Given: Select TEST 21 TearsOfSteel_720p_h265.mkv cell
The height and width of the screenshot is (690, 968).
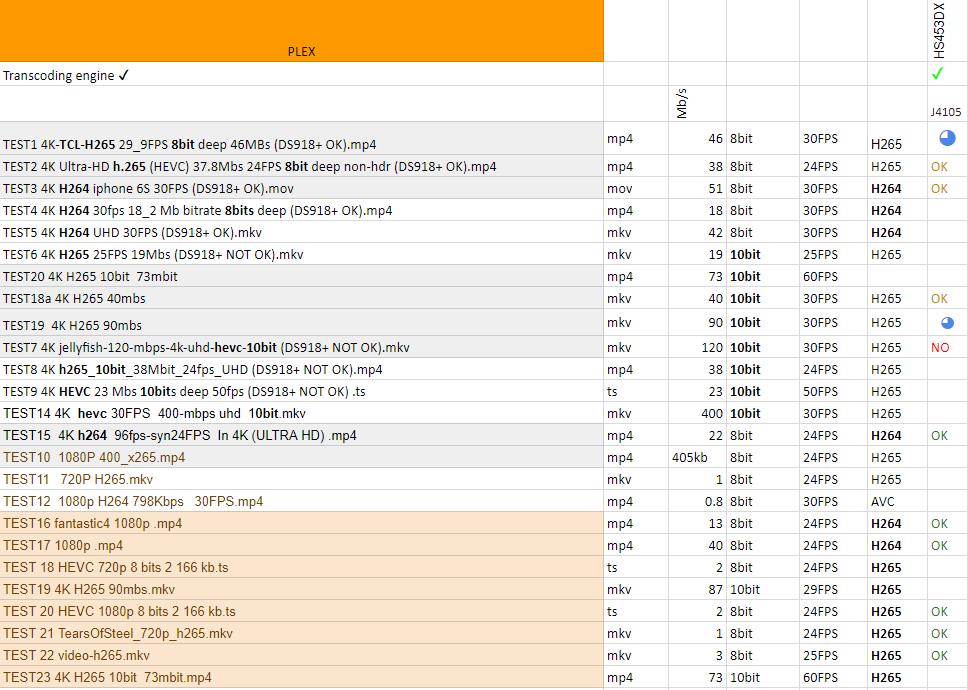Looking at the screenshot, I should (301, 633).
